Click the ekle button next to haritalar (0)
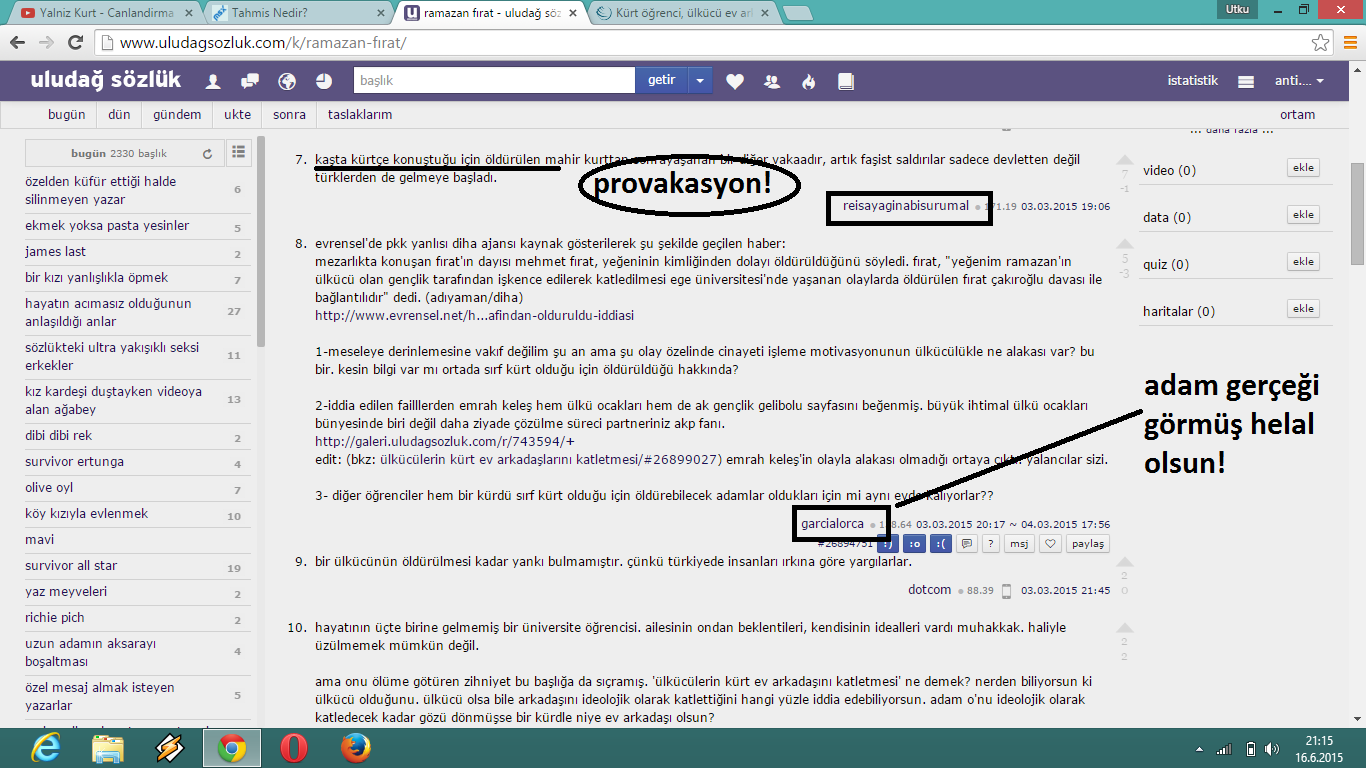 pos(1303,309)
